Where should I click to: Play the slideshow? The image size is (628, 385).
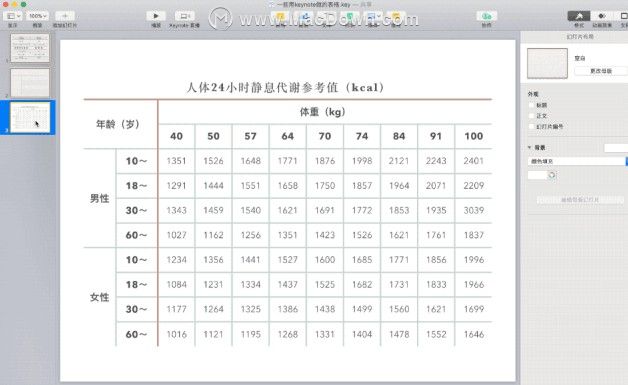point(156,16)
